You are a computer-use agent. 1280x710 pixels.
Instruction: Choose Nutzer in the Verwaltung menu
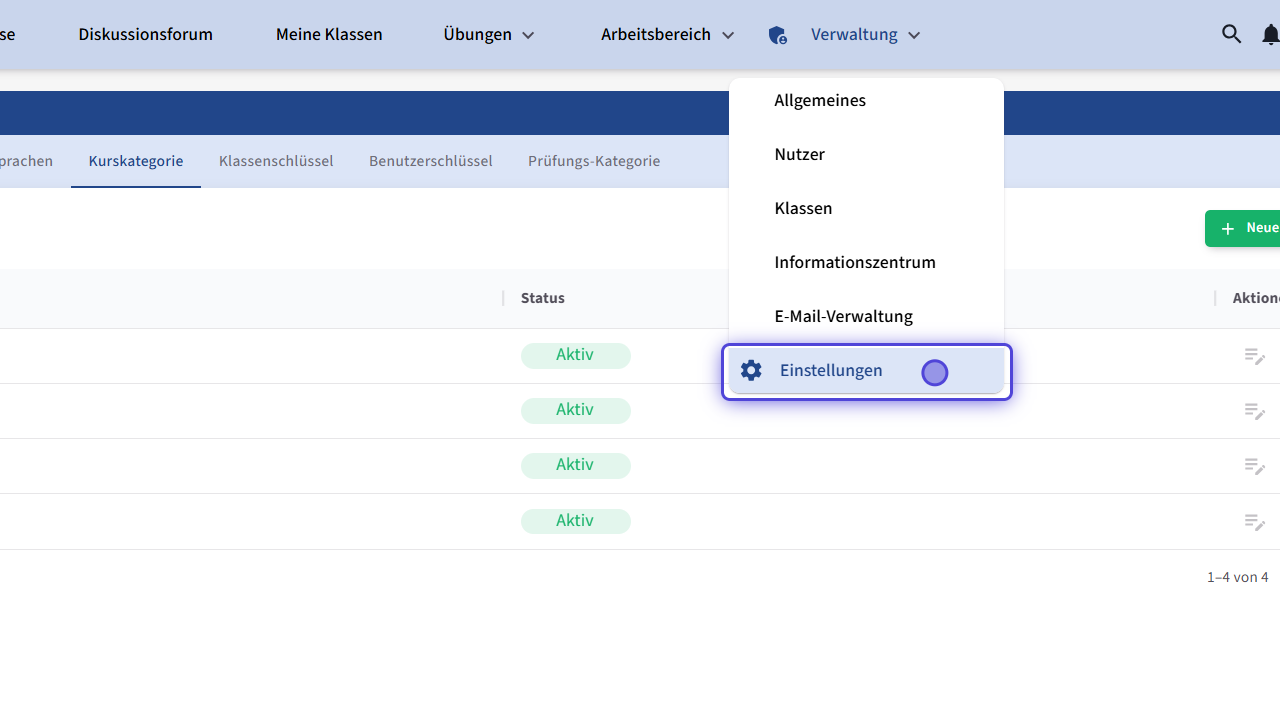(799, 154)
